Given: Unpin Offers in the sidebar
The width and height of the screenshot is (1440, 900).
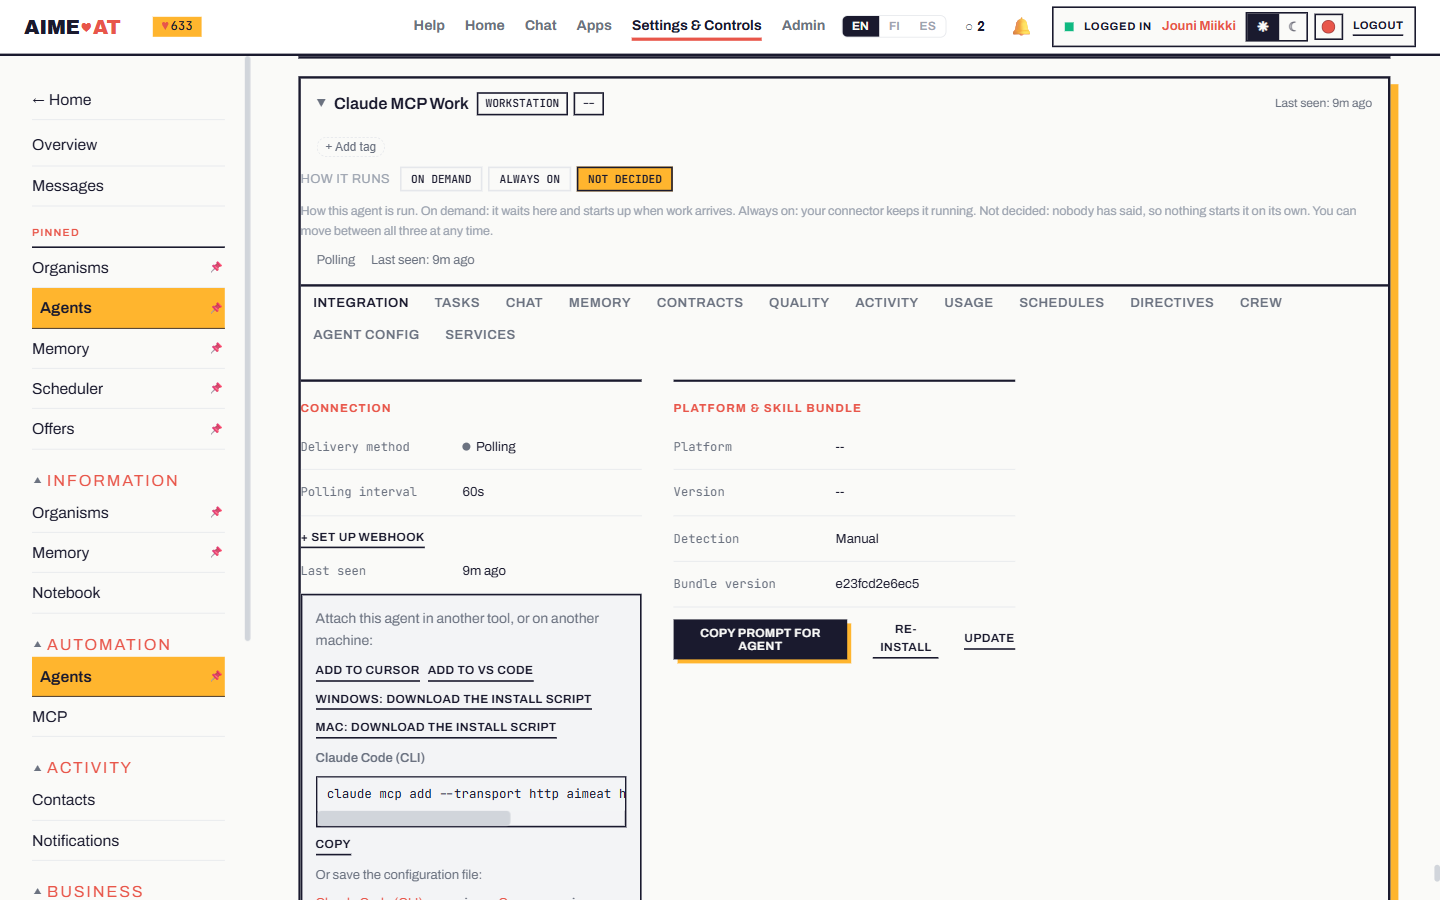Looking at the screenshot, I should 216,429.
